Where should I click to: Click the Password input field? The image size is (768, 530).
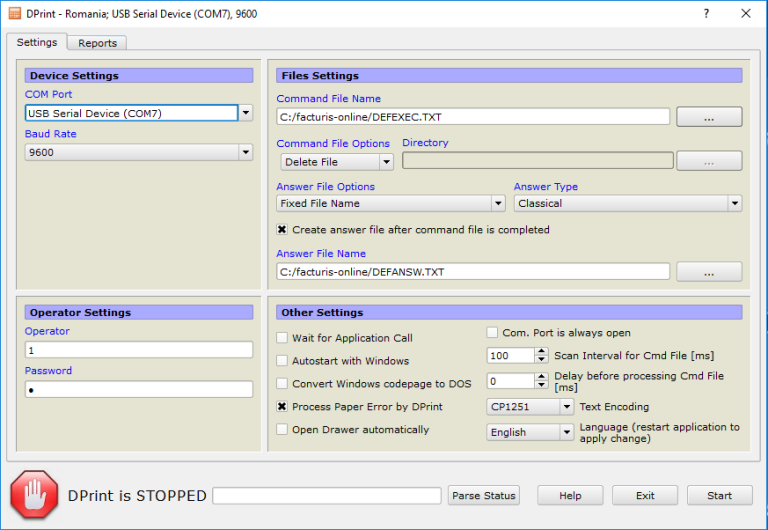point(139,389)
